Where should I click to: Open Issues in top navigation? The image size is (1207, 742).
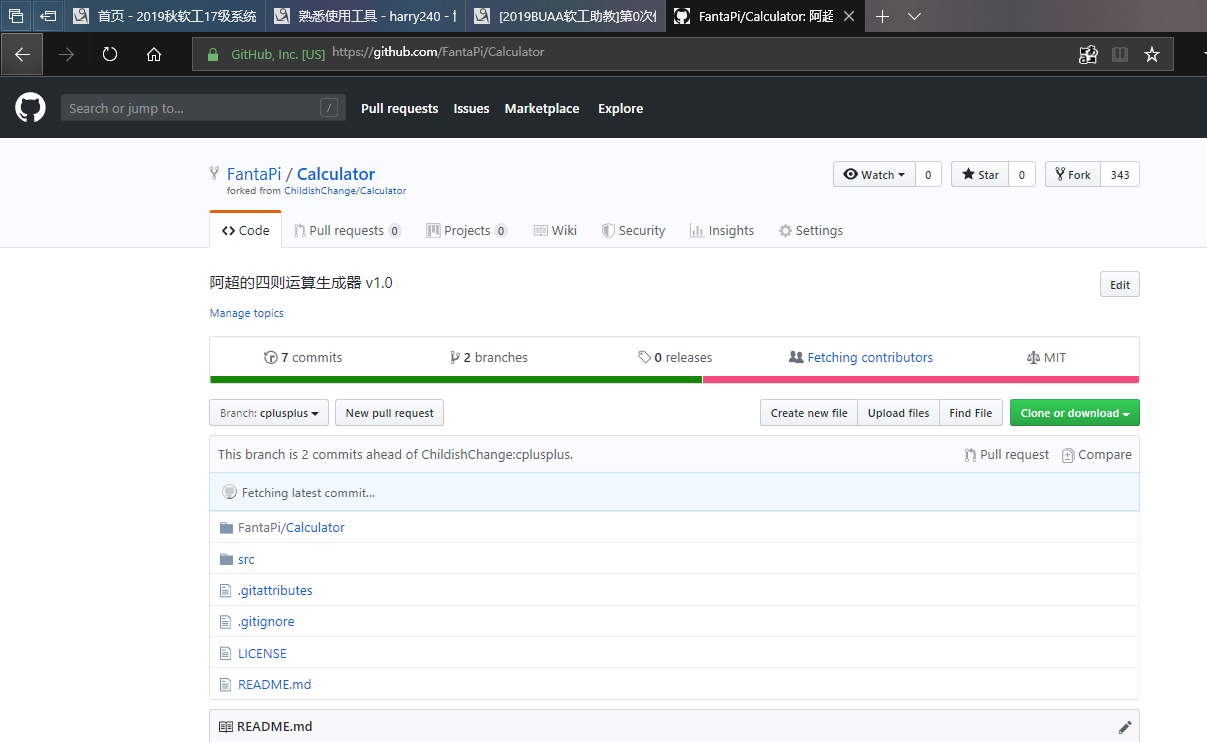tap(471, 108)
